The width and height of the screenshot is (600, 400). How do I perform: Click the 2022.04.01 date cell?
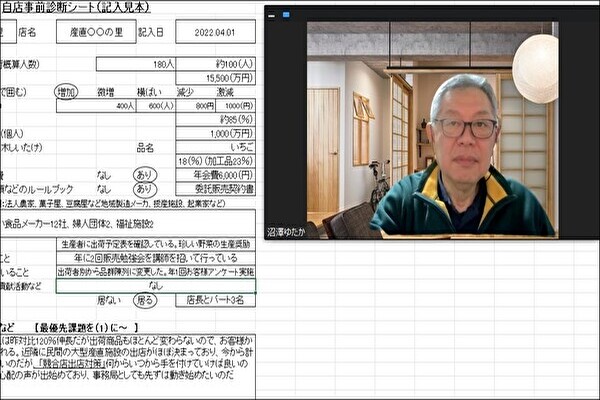coord(215,32)
